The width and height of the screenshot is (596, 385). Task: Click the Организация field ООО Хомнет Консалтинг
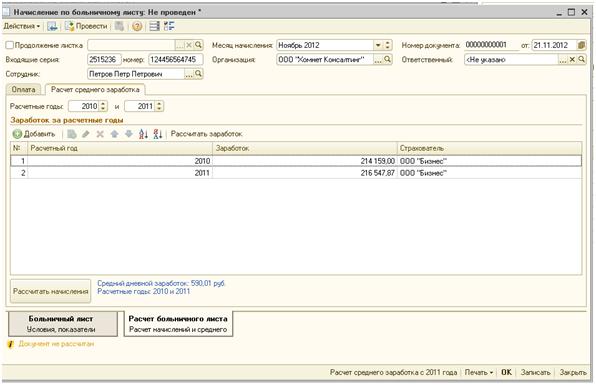tap(325, 60)
